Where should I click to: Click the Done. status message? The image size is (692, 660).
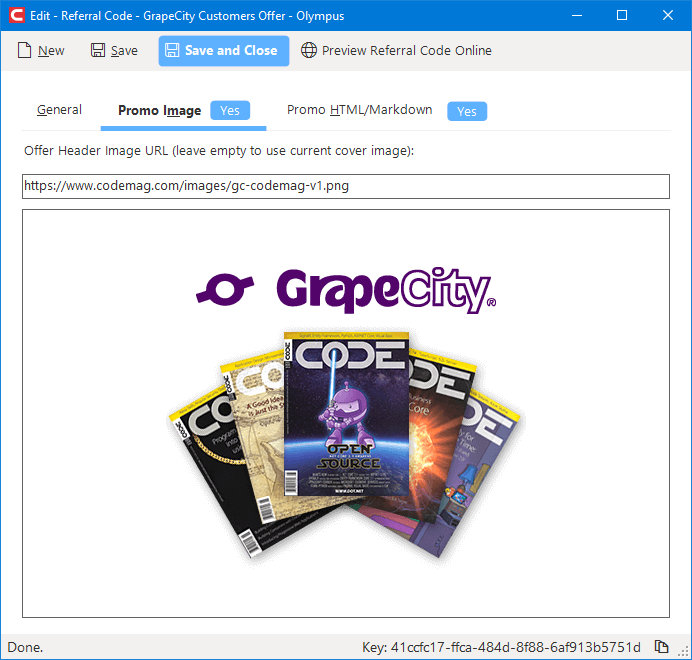click(x=25, y=647)
